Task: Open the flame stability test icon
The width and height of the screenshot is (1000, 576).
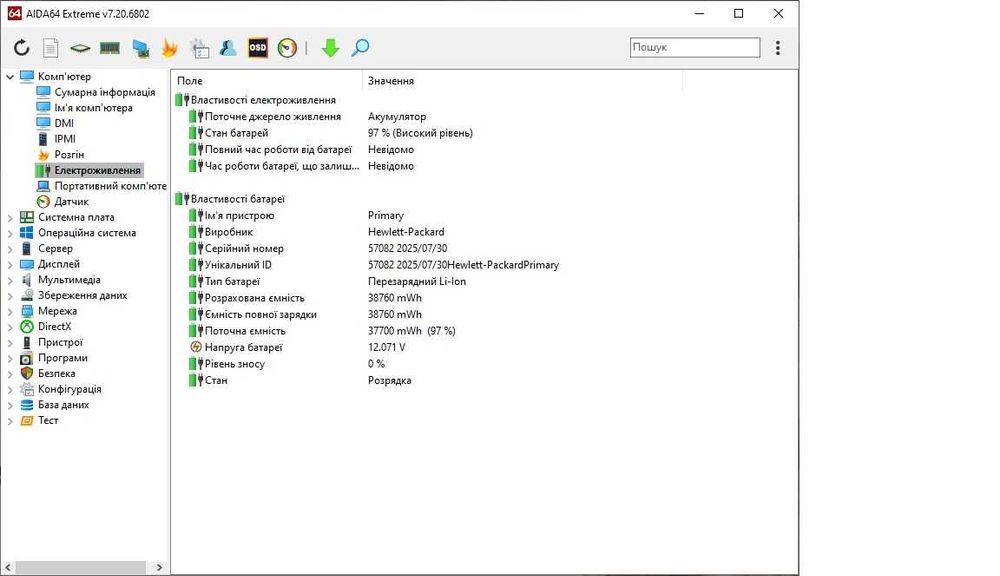Action: pos(169,48)
